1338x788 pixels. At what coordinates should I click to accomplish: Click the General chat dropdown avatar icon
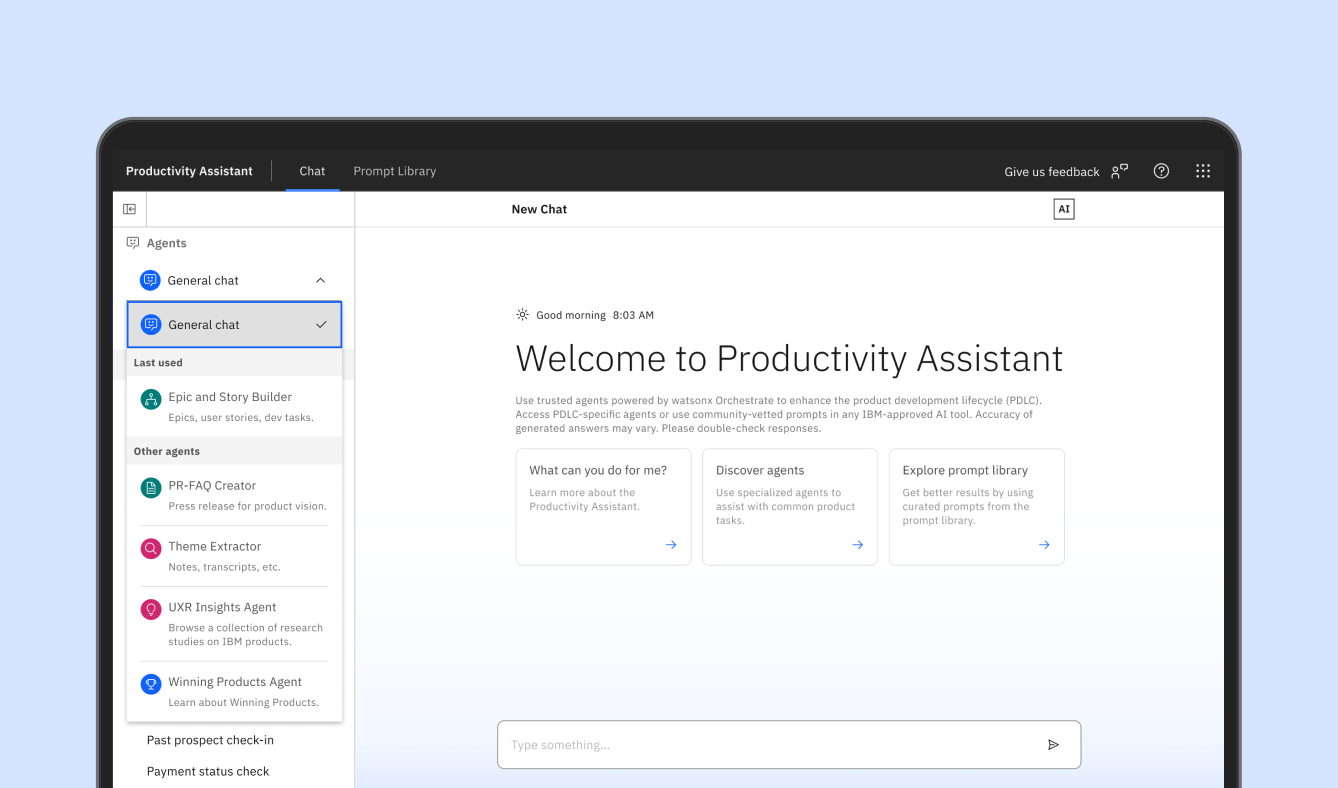(150, 280)
